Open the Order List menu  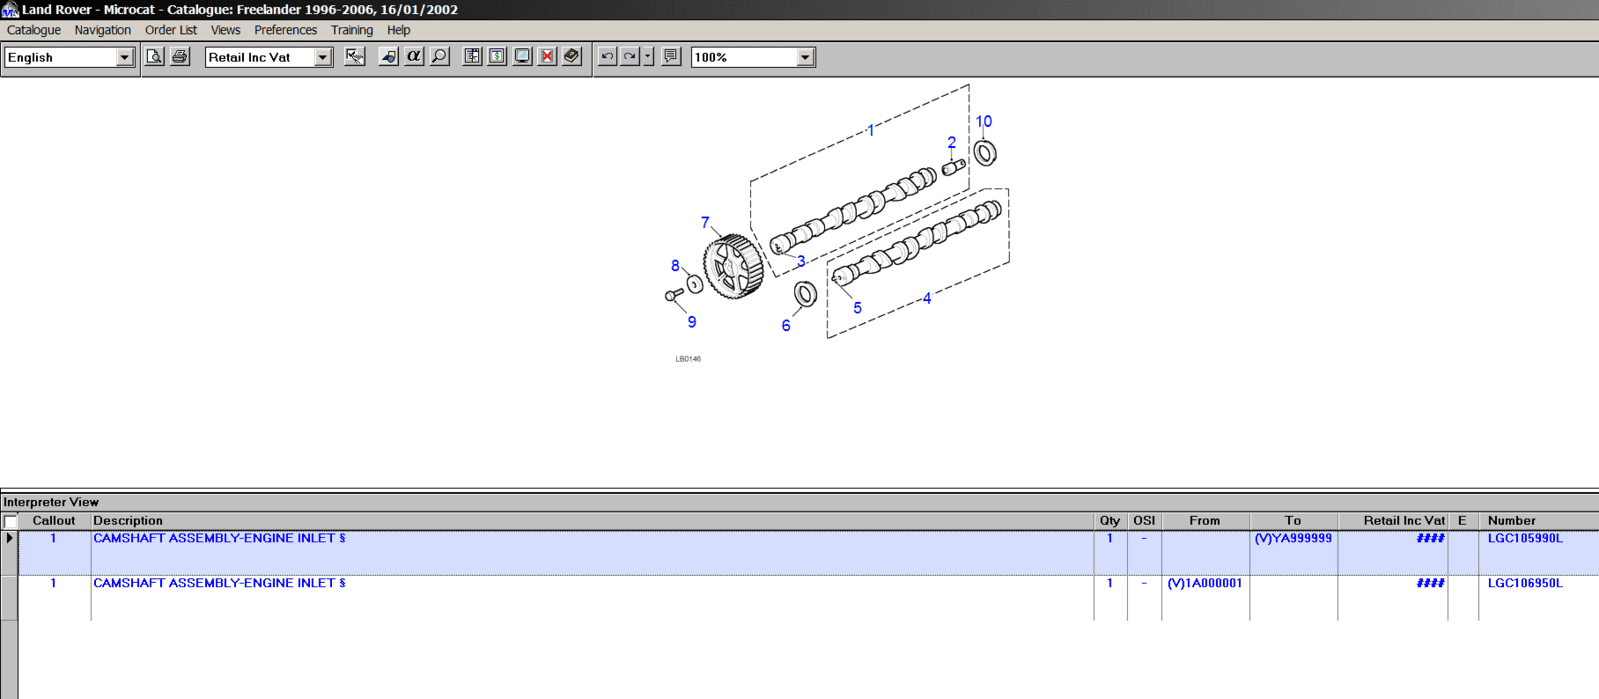coord(171,30)
